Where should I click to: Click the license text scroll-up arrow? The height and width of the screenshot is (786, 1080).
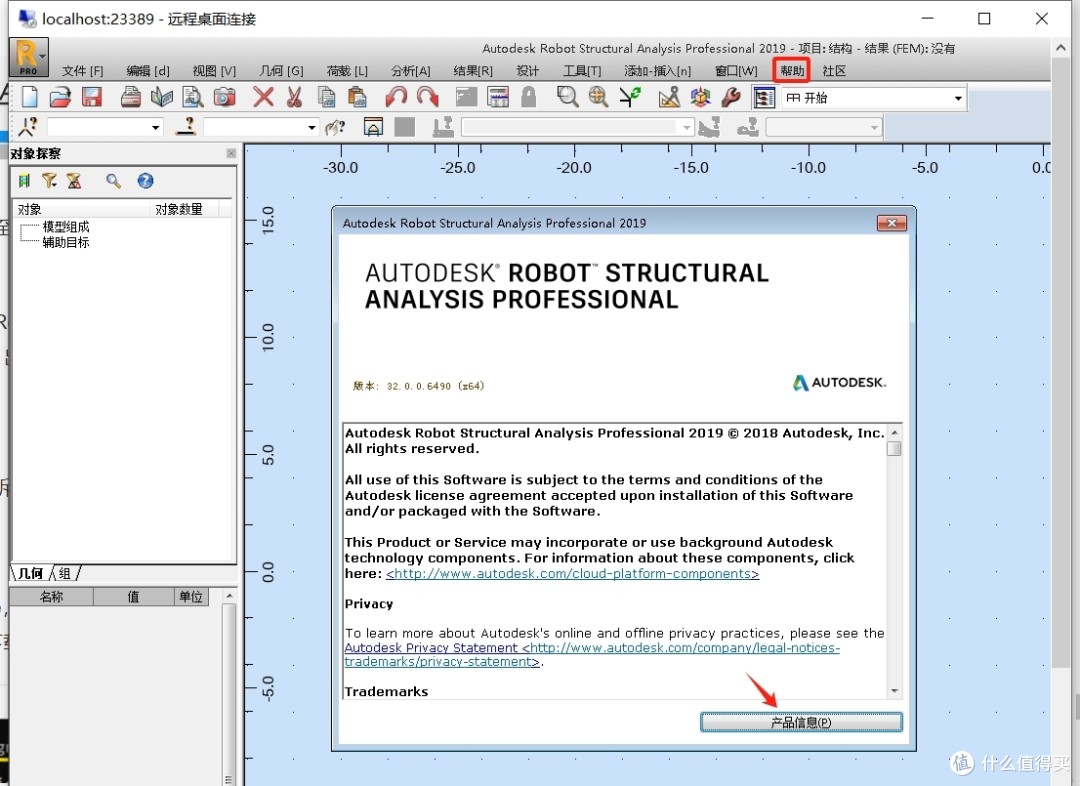click(894, 432)
